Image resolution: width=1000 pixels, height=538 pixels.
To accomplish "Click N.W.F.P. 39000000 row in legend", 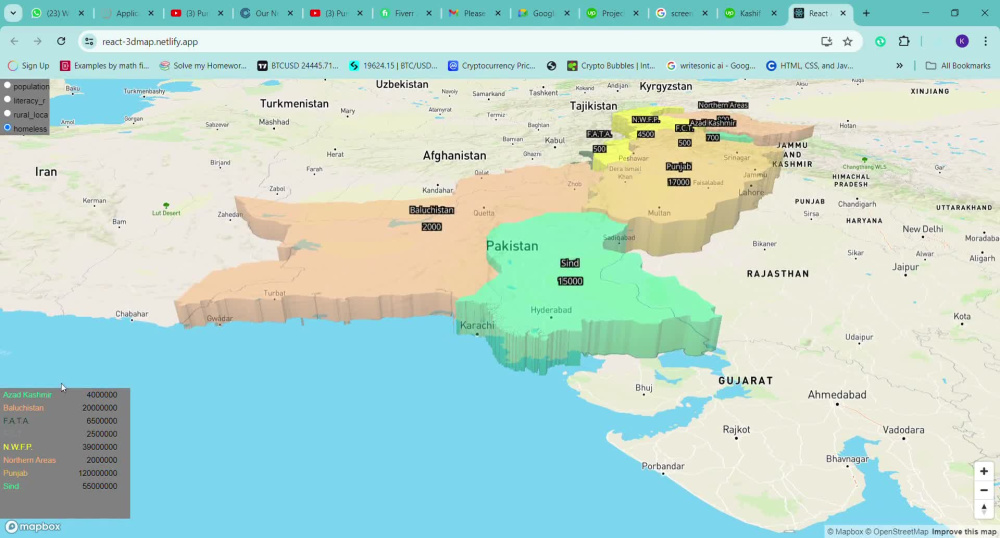I will point(60,447).
